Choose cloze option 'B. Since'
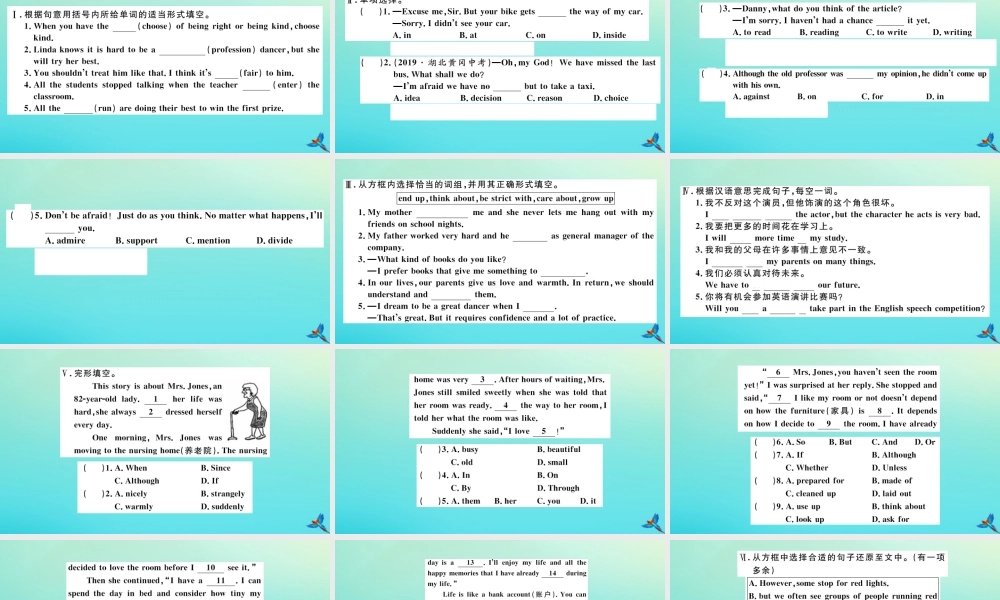The image size is (1000, 600). (216, 468)
